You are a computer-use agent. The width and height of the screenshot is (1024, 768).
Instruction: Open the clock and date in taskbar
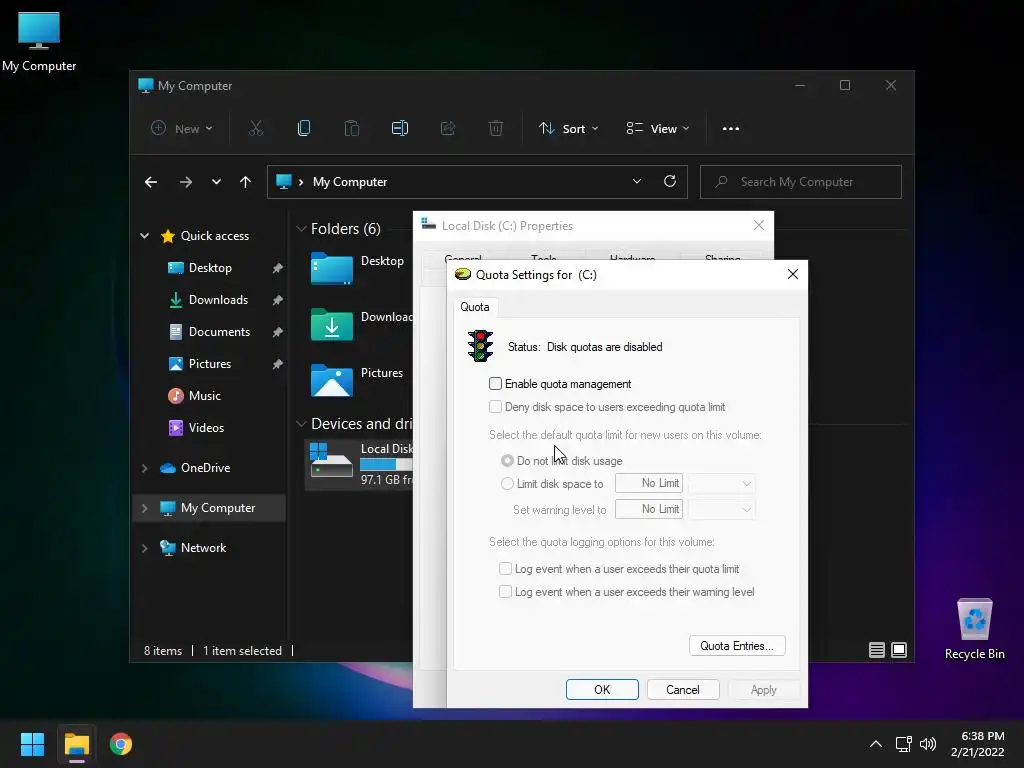coord(978,744)
